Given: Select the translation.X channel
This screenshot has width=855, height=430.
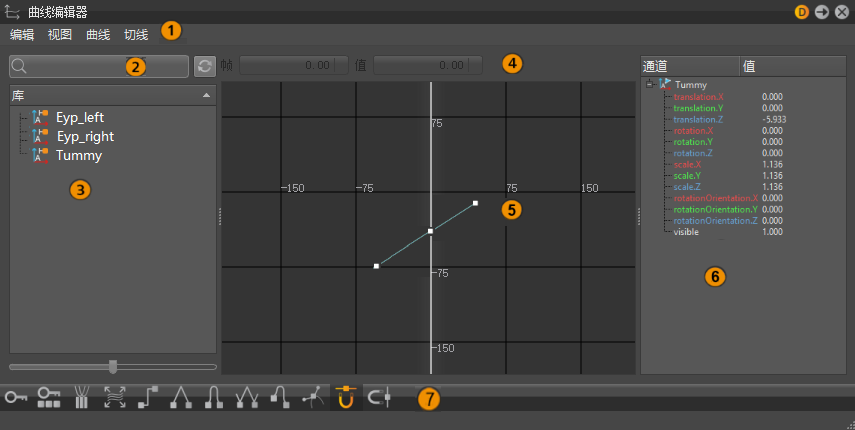Looking at the screenshot, I should [x=699, y=97].
